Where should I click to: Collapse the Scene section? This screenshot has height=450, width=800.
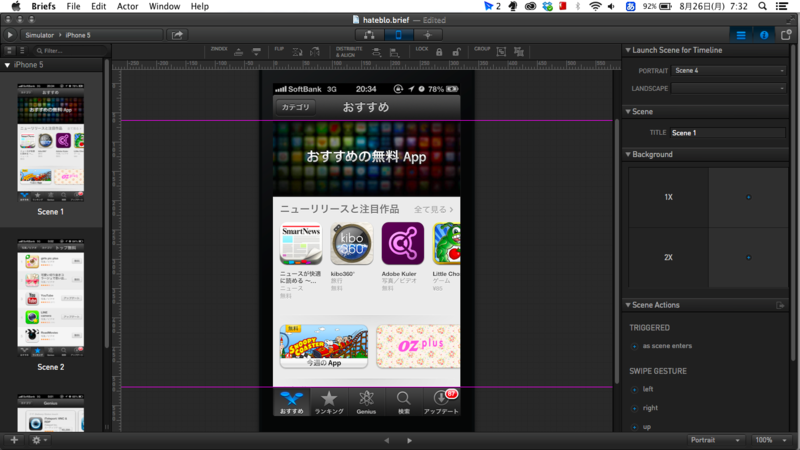628,111
